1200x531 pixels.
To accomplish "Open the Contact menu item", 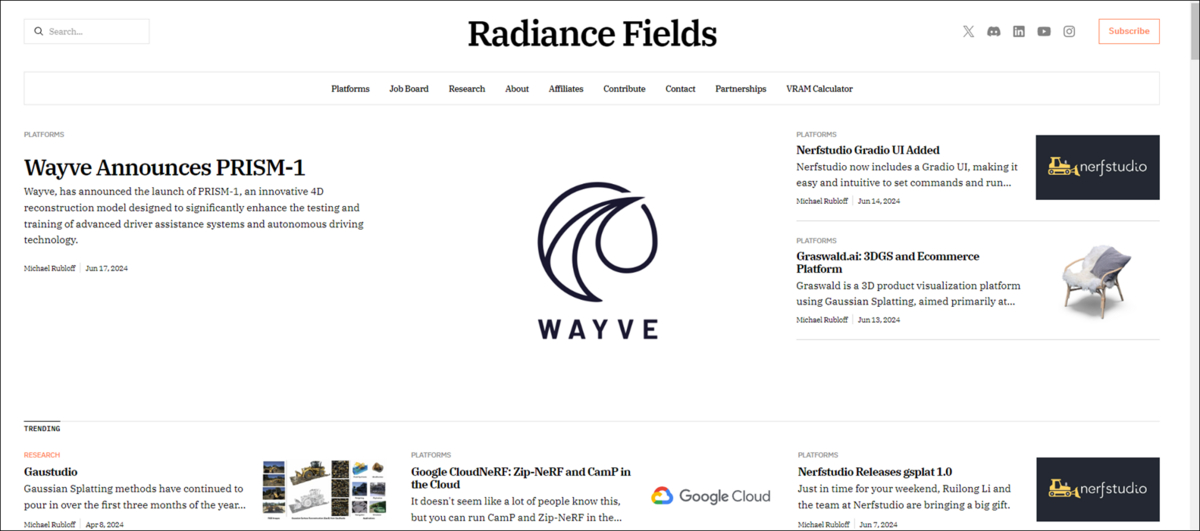I will coord(680,89).
